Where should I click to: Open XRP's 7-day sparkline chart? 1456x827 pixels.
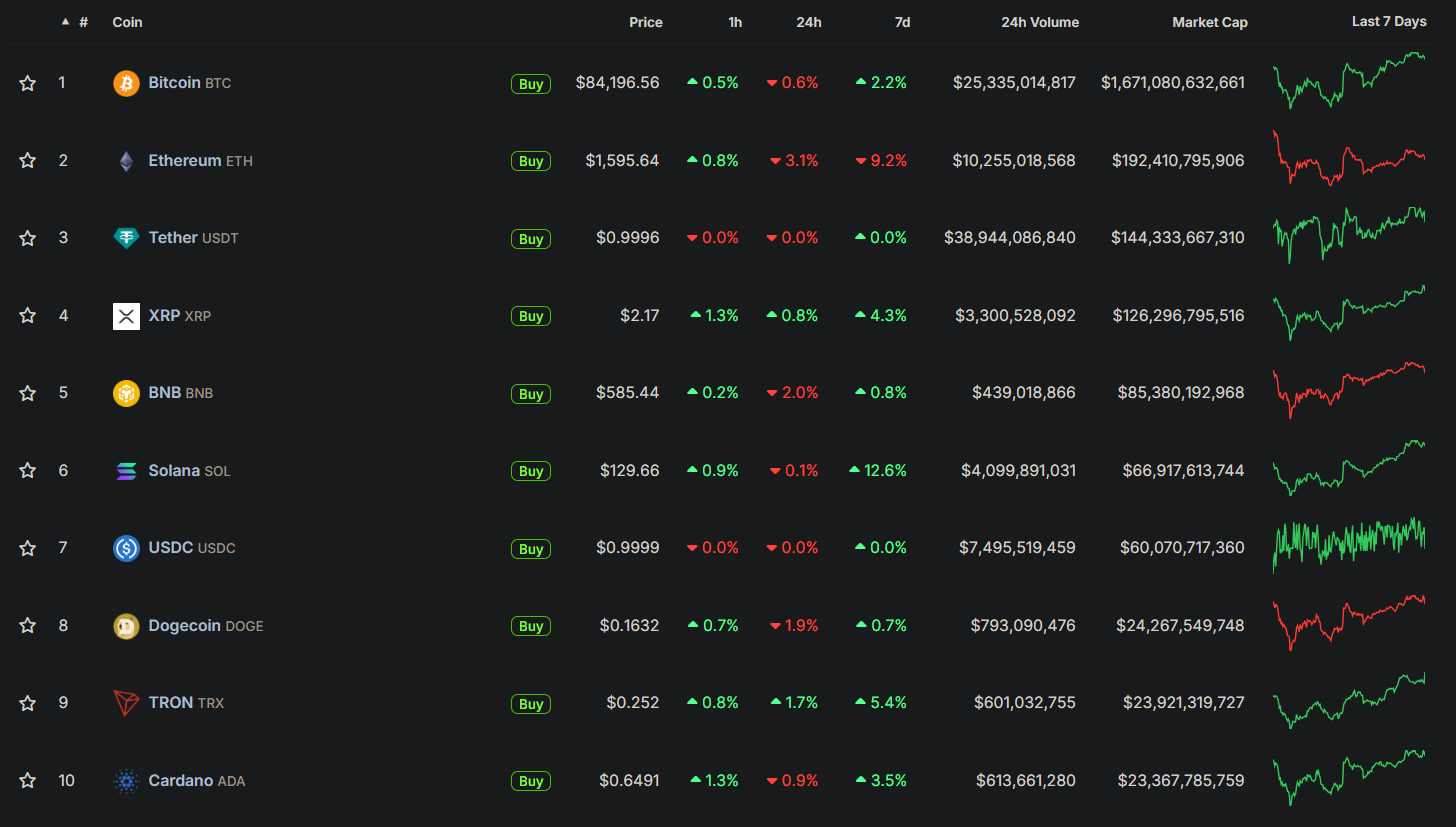pyautogui.click(x=1350, y=313)
